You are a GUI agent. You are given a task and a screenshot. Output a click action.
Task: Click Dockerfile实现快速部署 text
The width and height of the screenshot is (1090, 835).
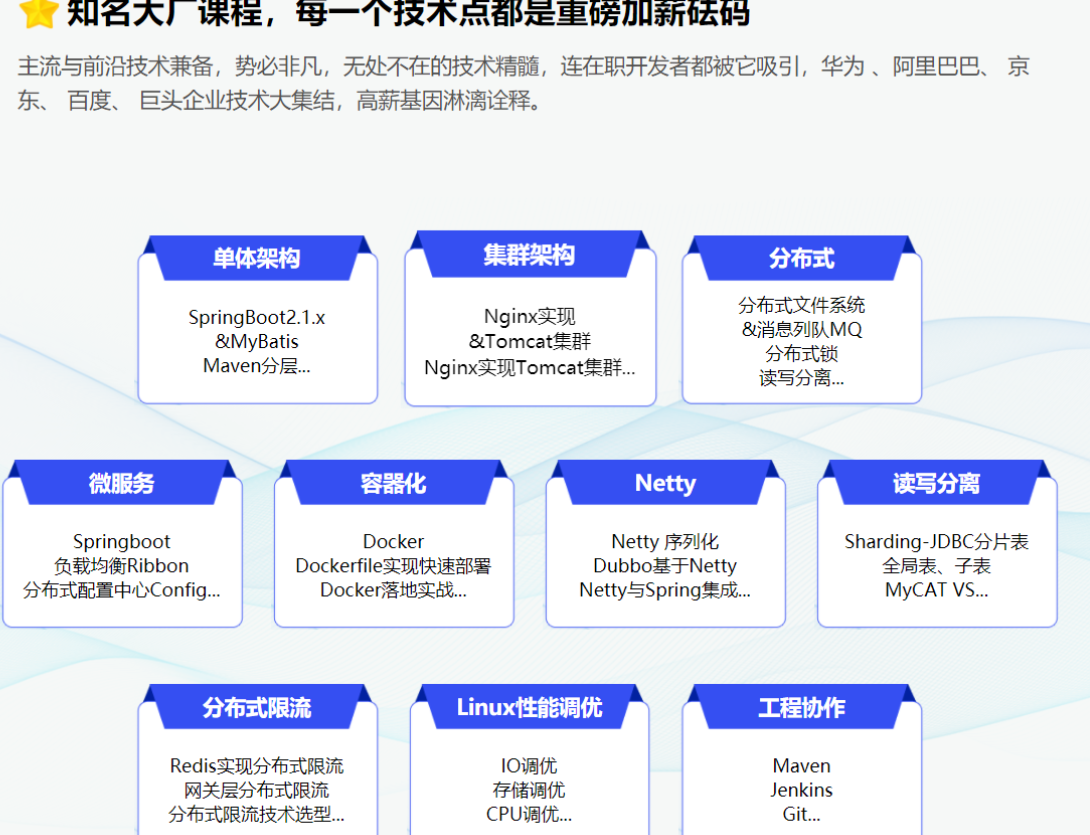393,566
